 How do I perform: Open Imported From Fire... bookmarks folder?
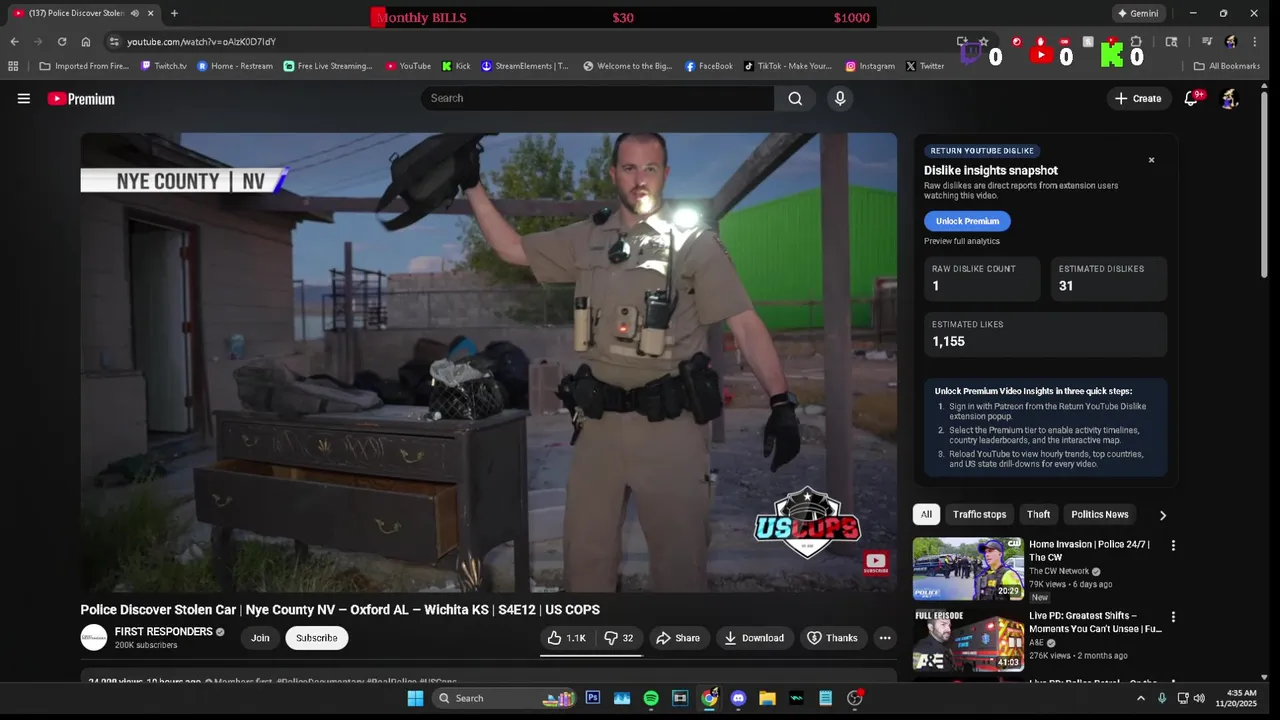(x=85, y=66)
